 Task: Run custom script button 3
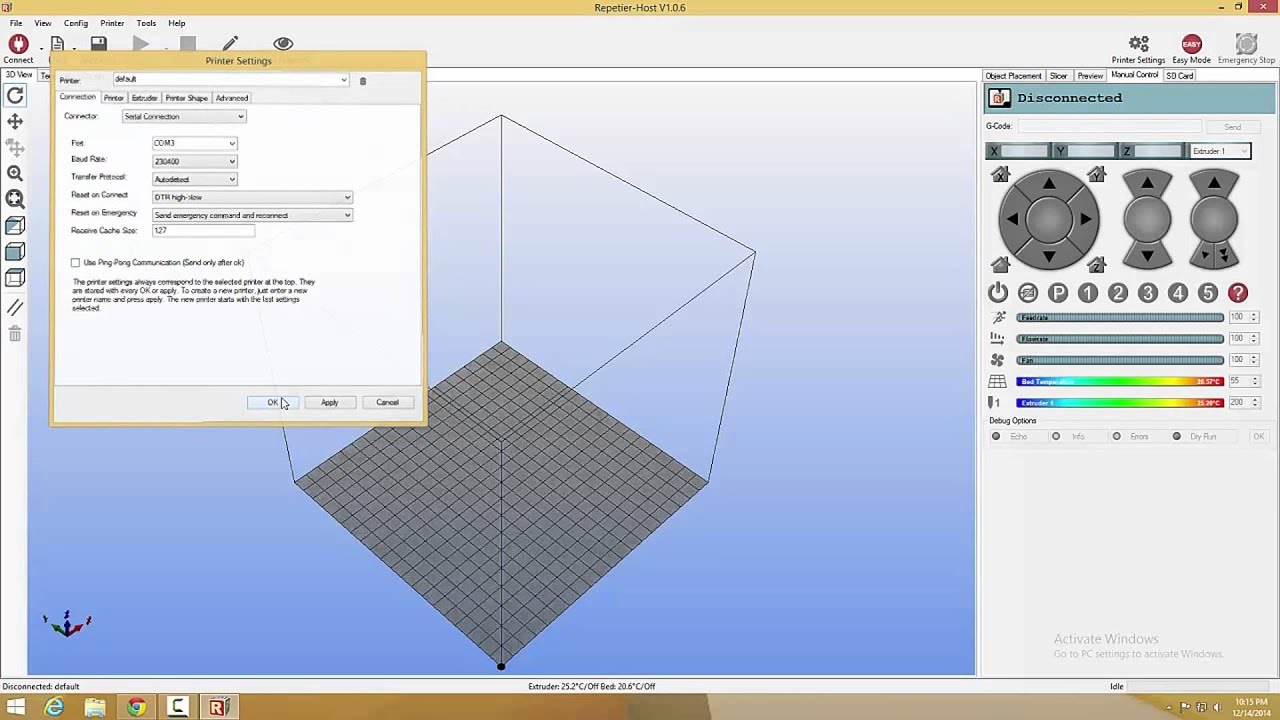point(1148,293)
